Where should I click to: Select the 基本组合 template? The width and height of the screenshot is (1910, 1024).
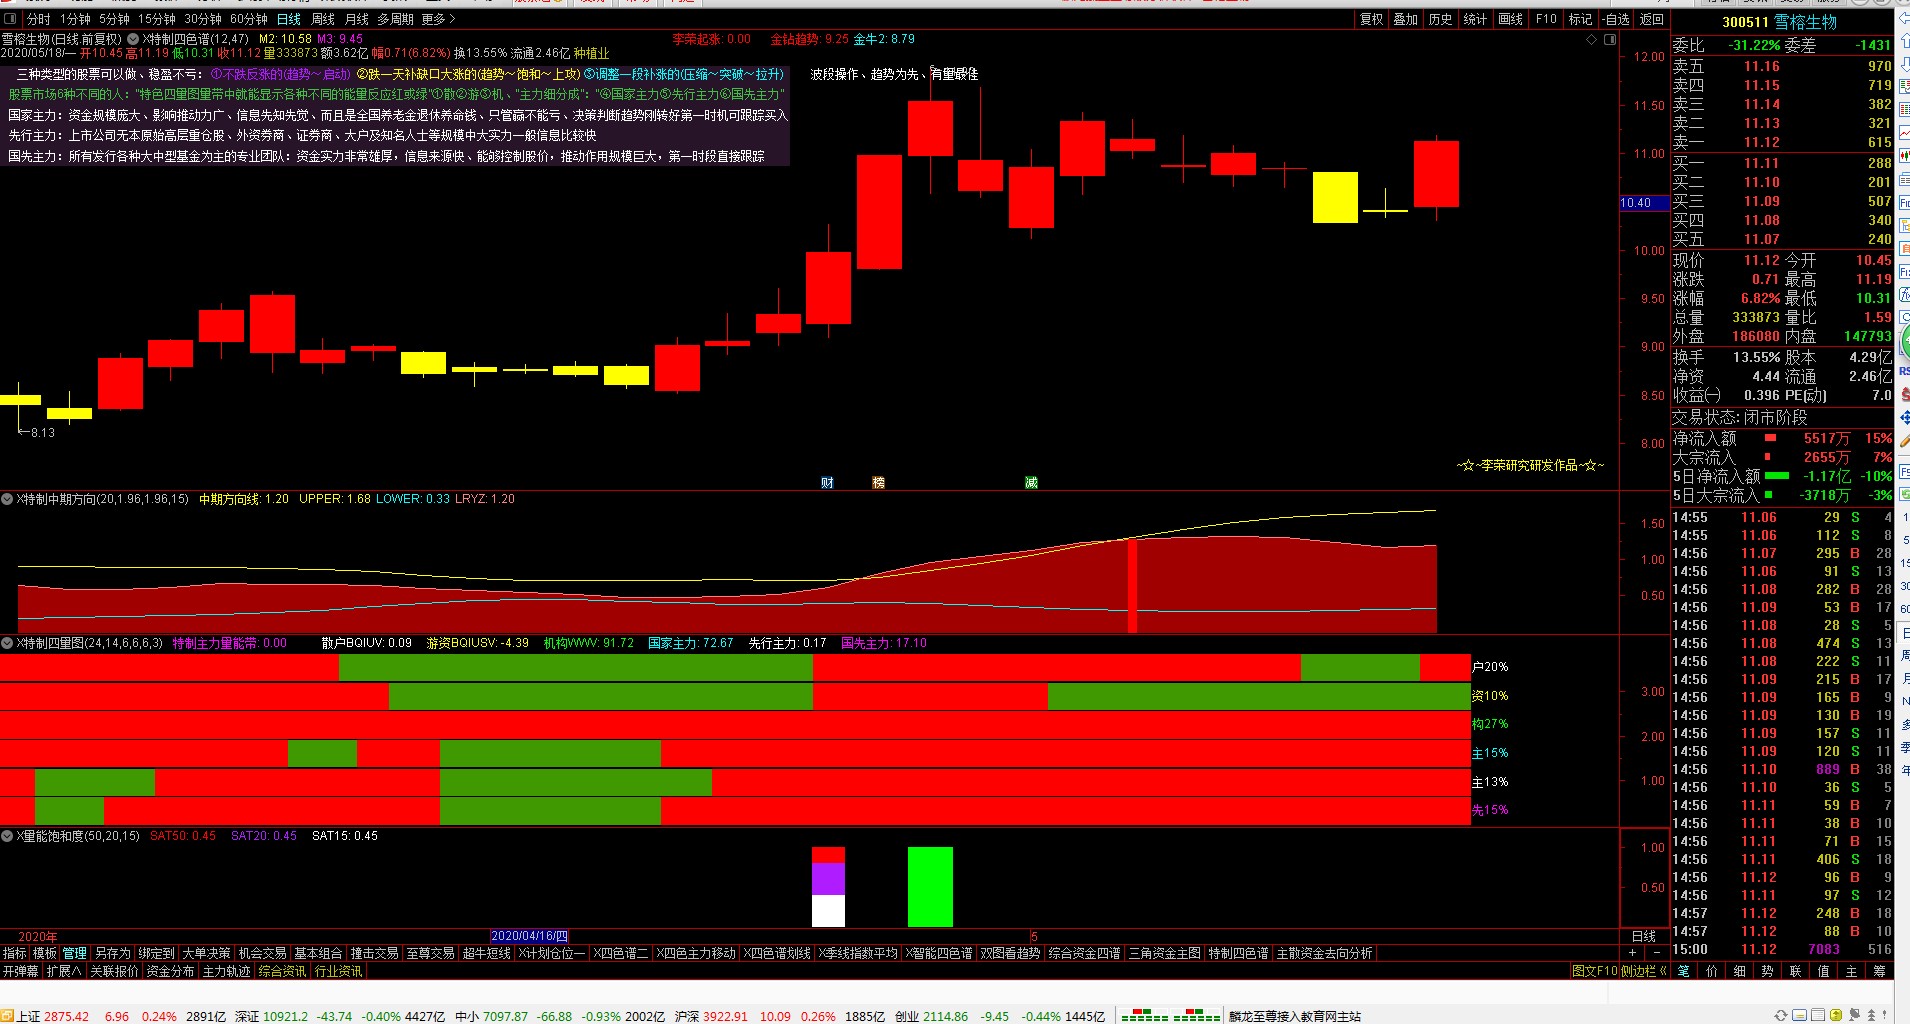(318, 953)
